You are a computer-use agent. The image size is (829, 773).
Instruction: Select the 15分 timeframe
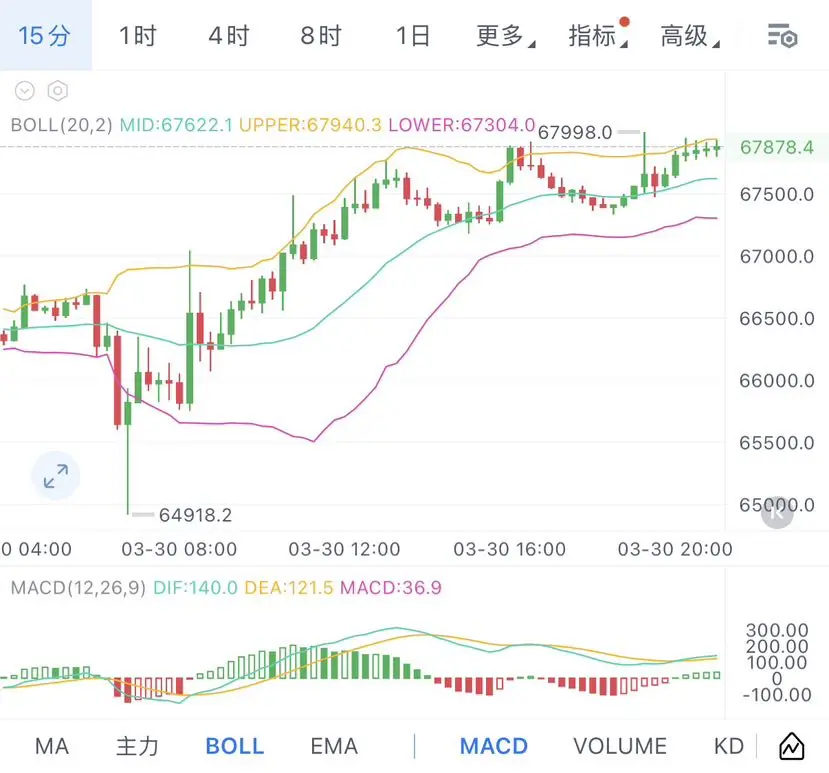45,37
